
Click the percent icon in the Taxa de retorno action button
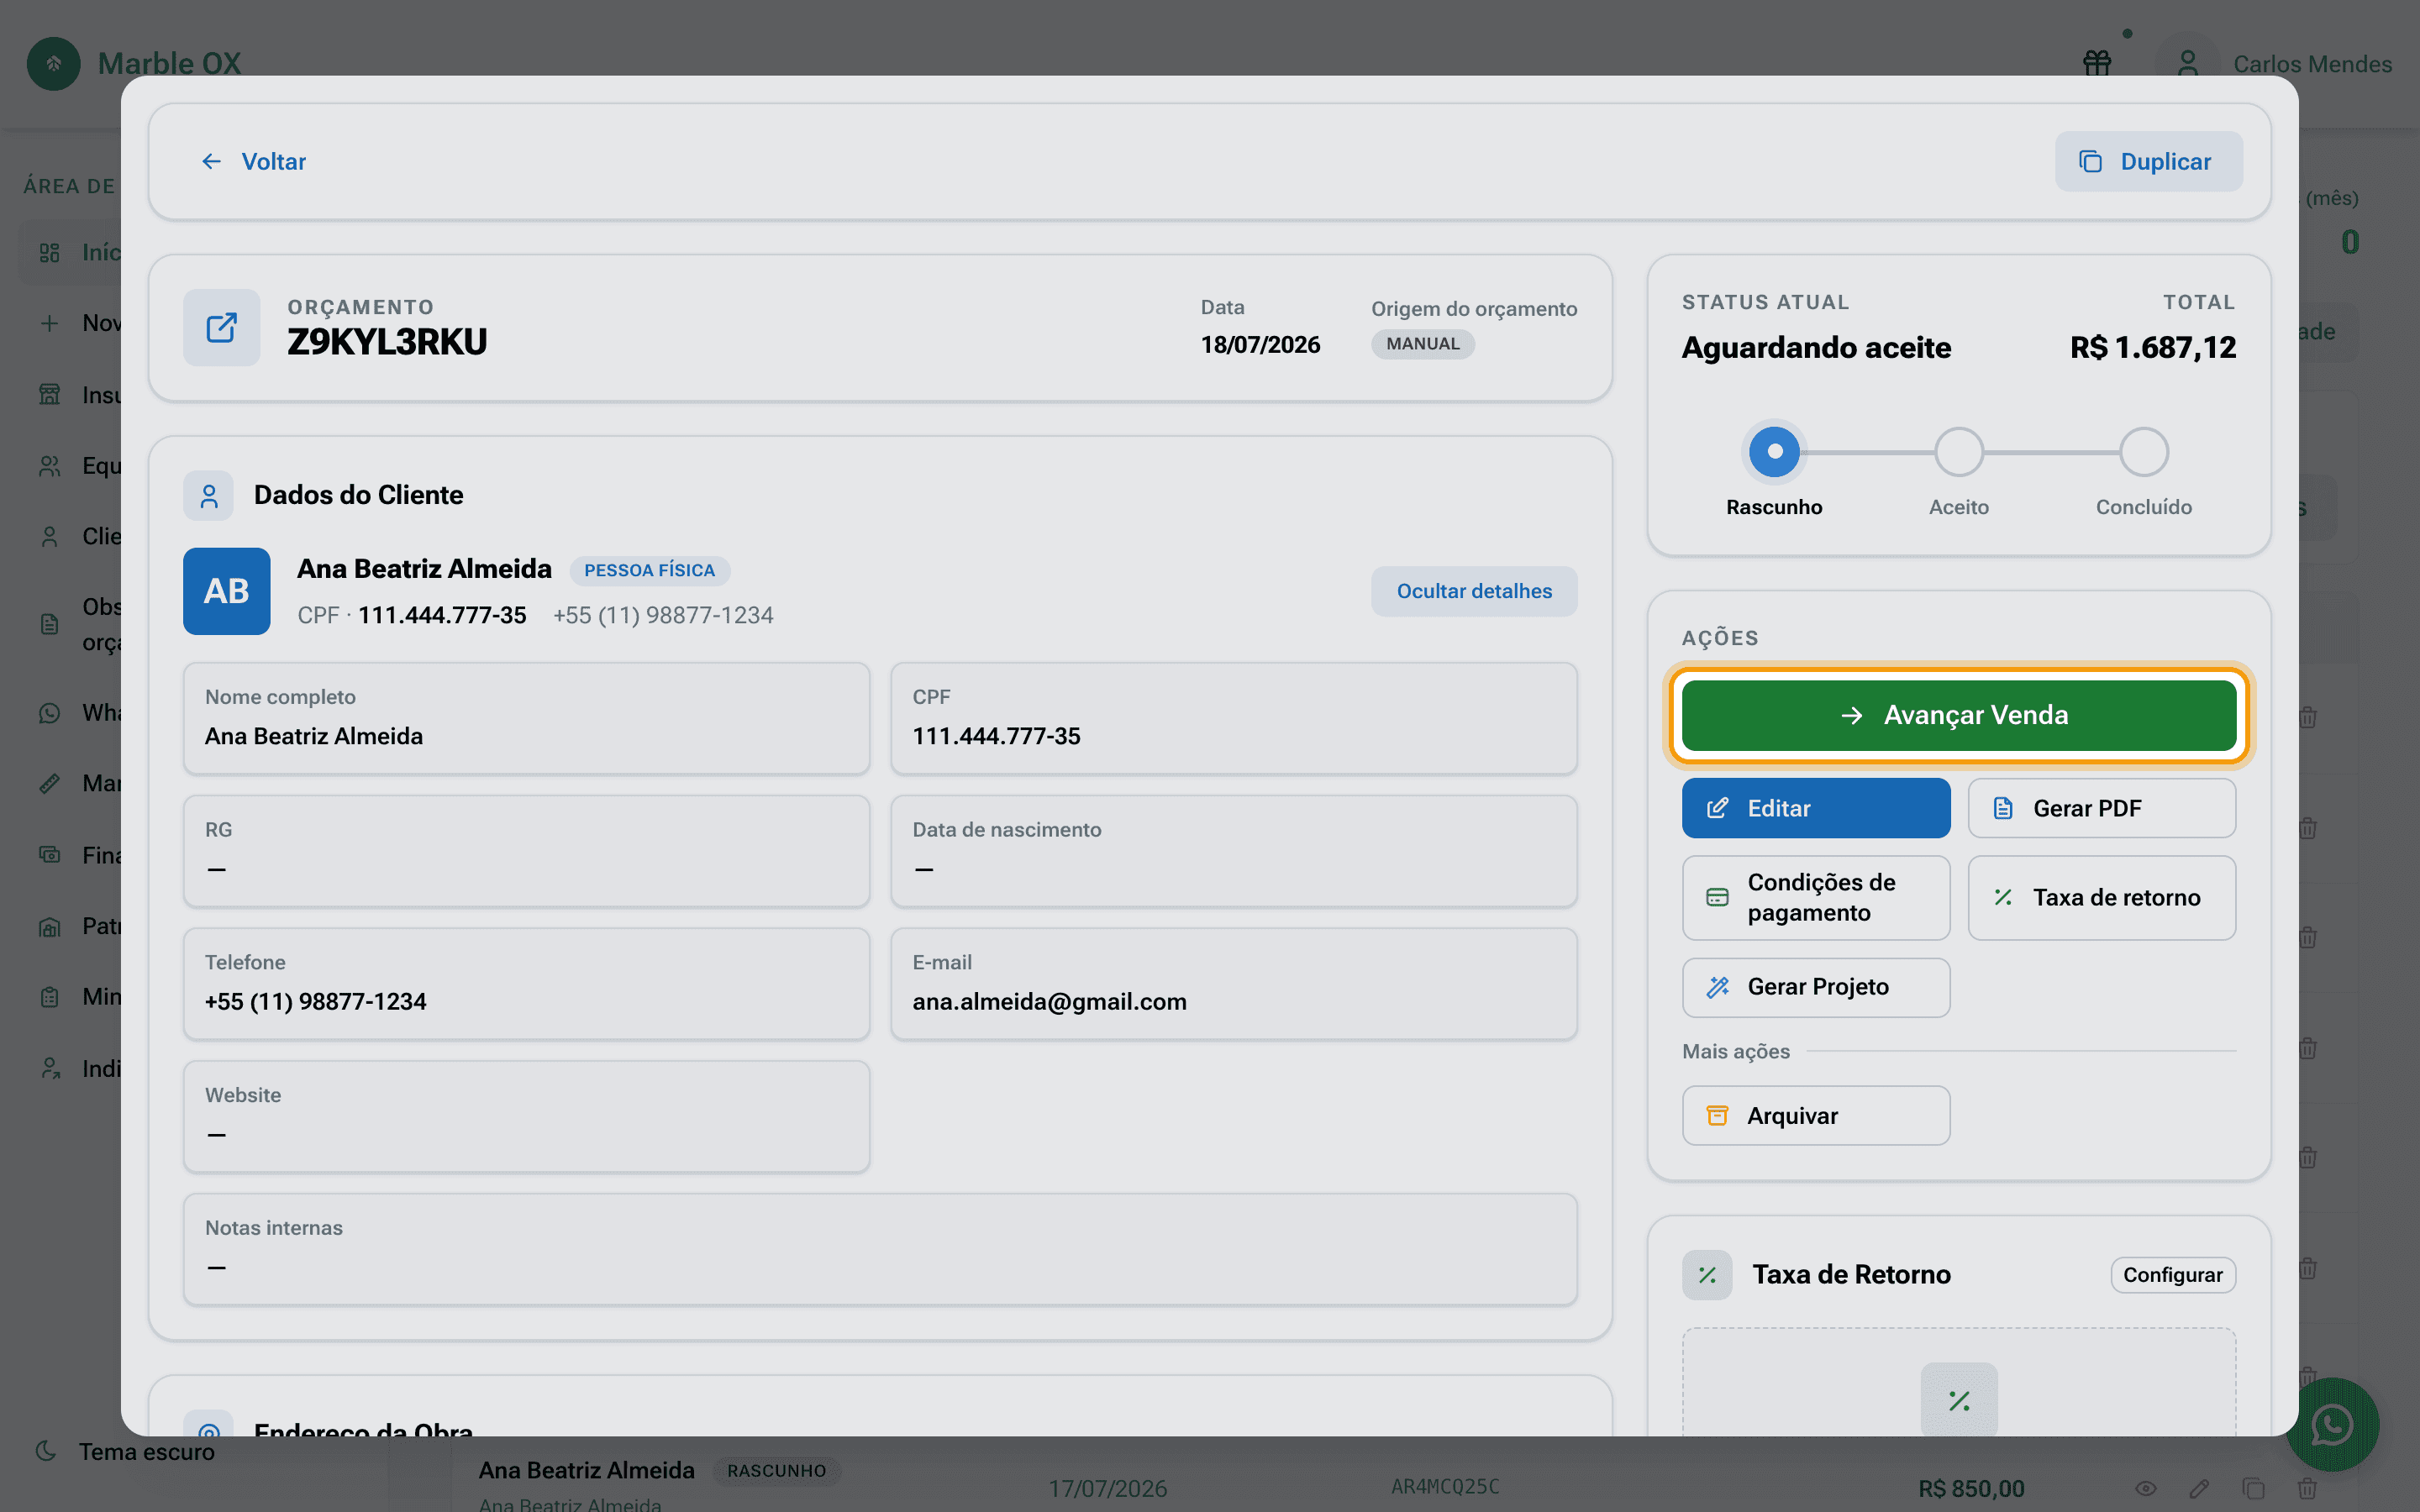2003,897
